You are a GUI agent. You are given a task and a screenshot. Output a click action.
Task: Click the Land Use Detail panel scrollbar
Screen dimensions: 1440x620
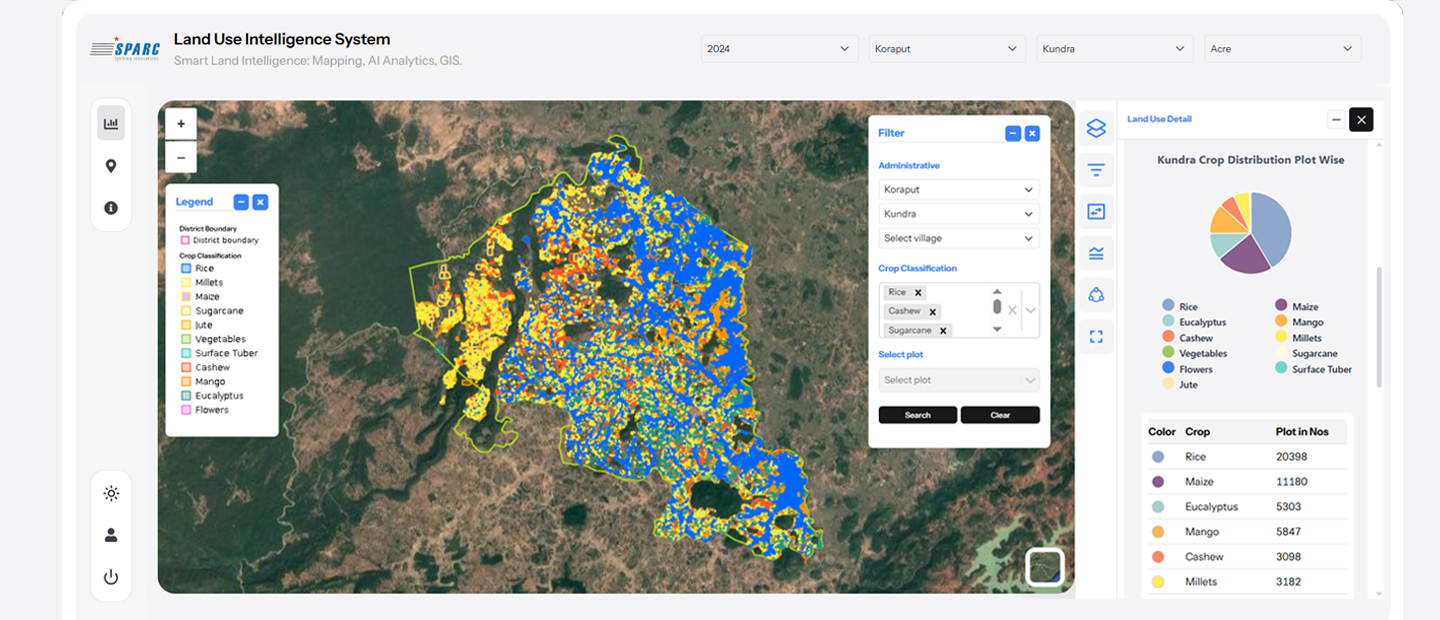point(1380,327)
